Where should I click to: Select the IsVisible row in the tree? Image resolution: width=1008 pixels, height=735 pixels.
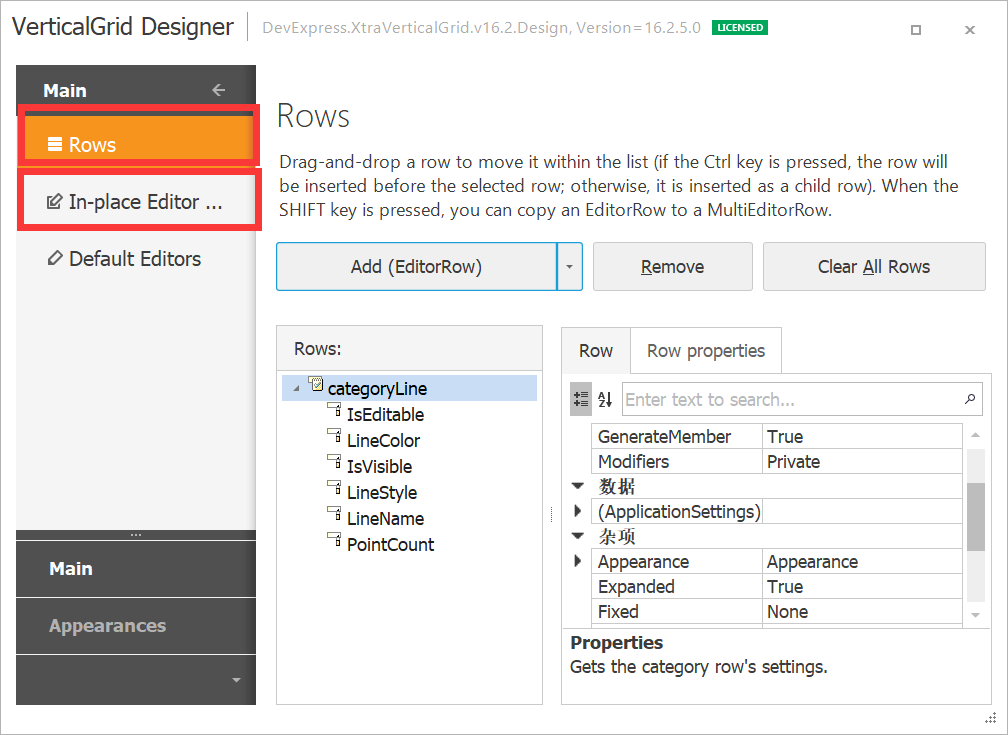click(379, 466)
